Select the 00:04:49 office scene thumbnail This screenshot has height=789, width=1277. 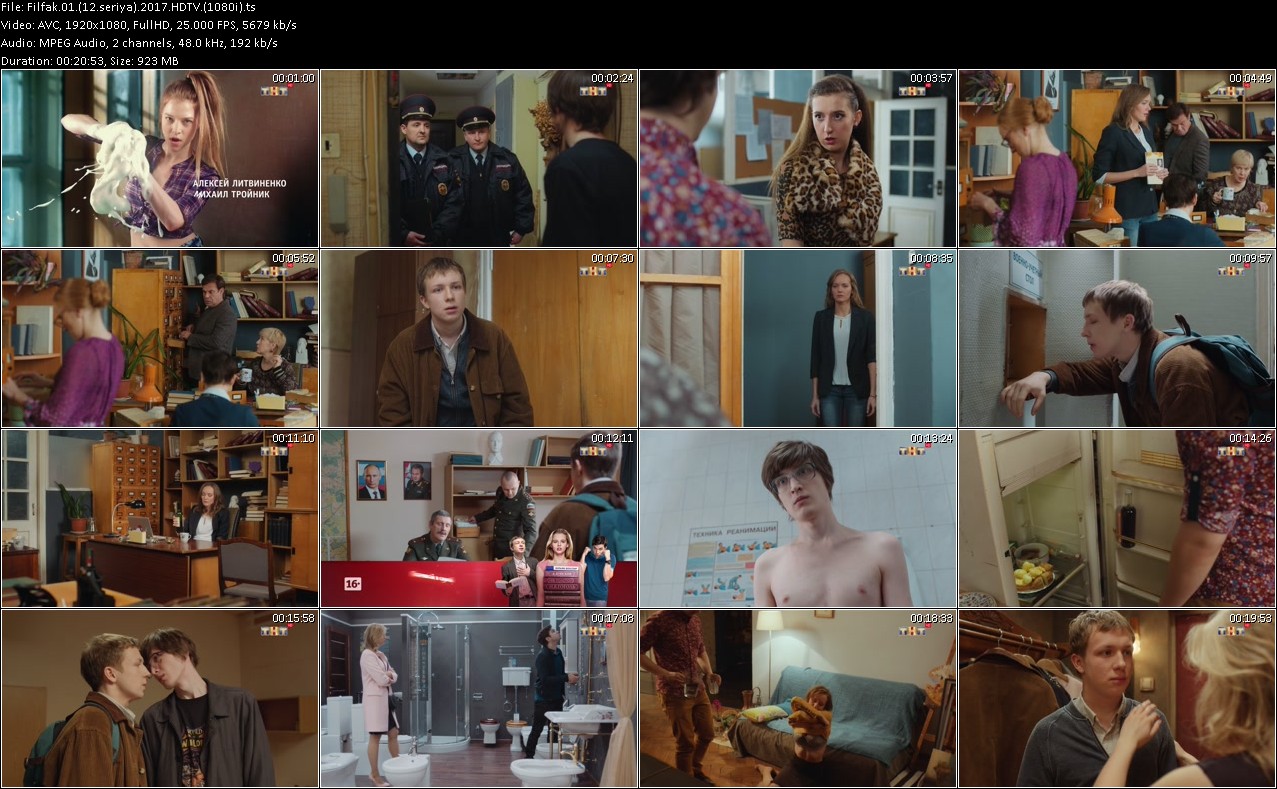pos(1116,158)
